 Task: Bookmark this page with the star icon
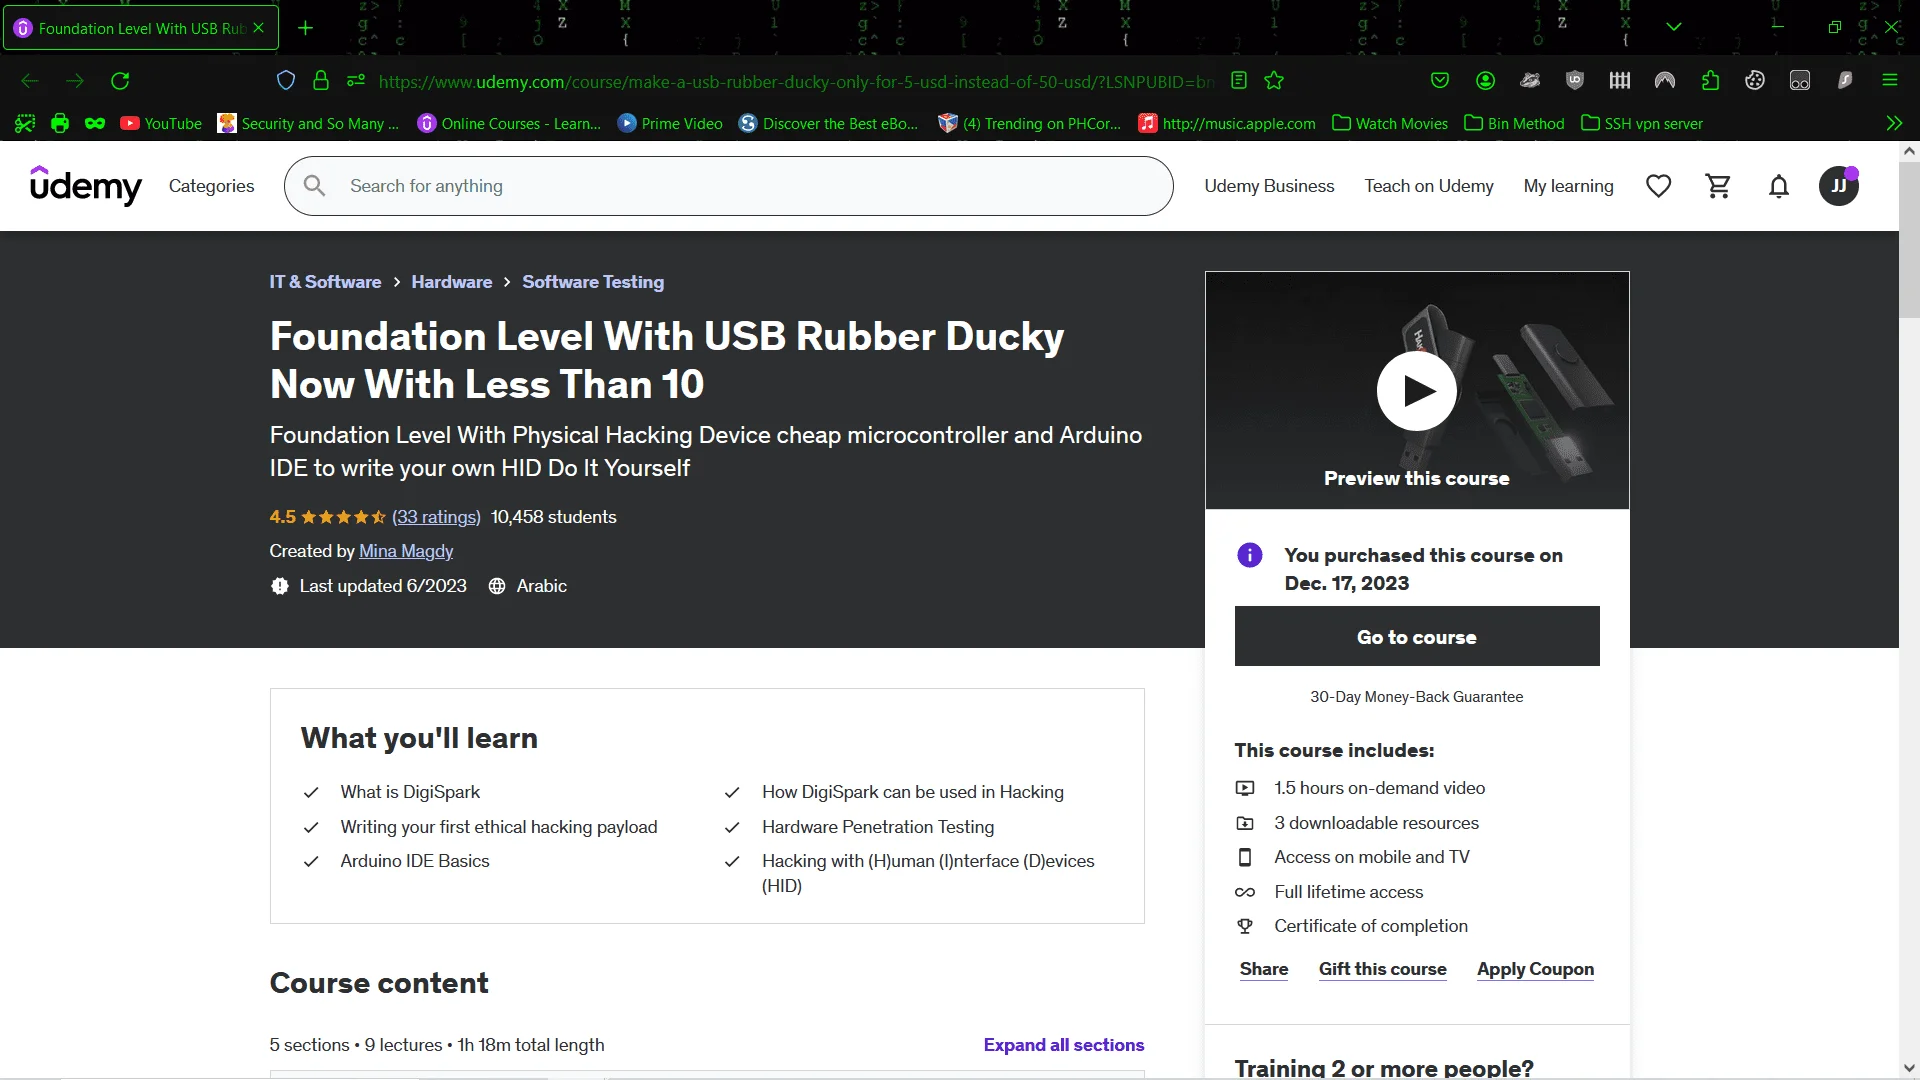(1274, 81)
